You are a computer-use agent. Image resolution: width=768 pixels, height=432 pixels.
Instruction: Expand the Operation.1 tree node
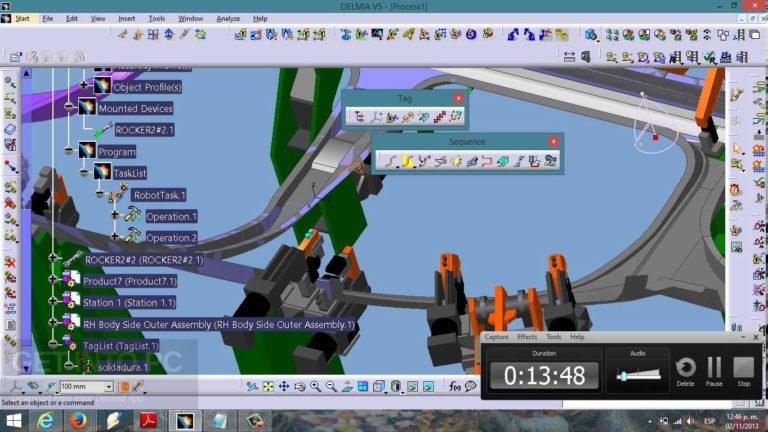click(x=115, y=215)
